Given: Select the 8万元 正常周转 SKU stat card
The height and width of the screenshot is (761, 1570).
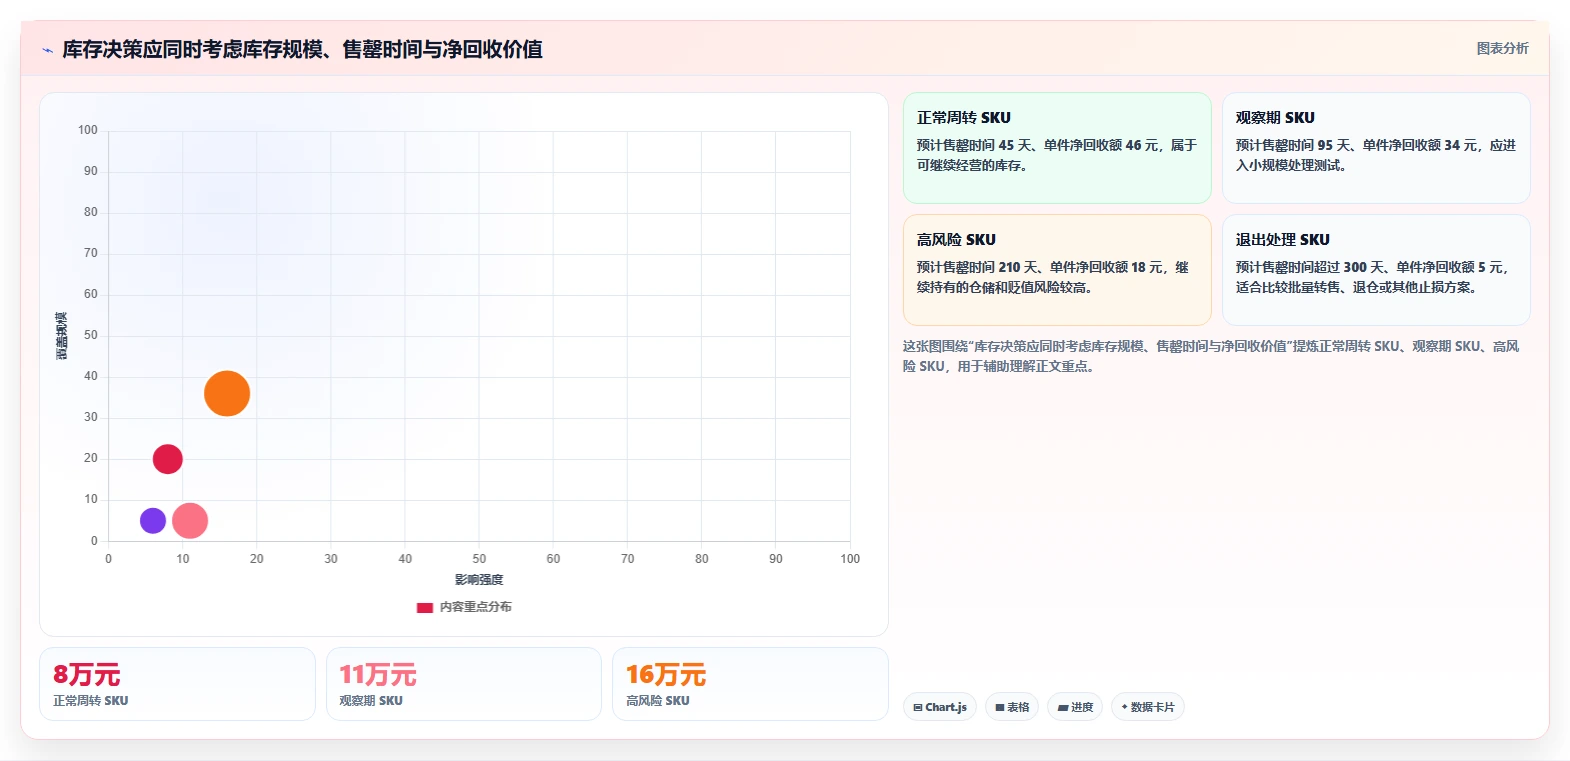Looking at the screenshot, I should point(177,684).
